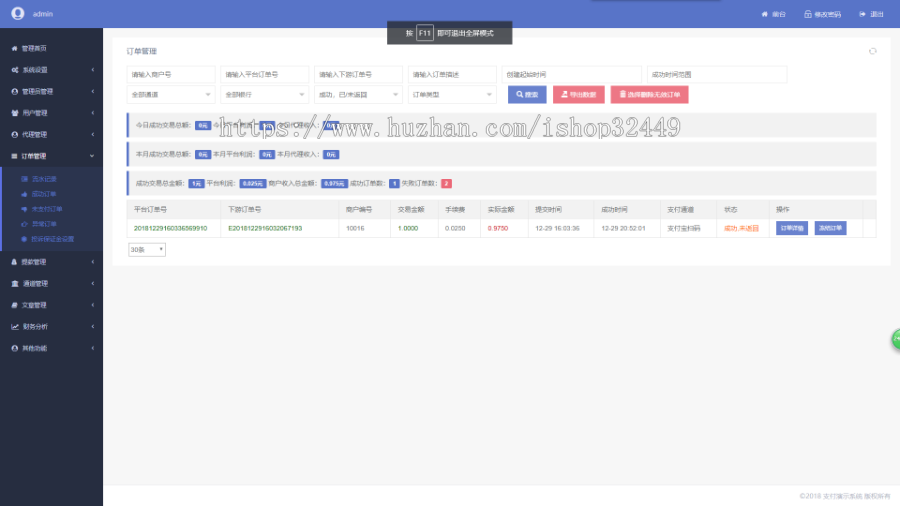The height and width of the screenshot is (506, 900).
Task: Click the green floating button at right edge
Action: point(894,339)
